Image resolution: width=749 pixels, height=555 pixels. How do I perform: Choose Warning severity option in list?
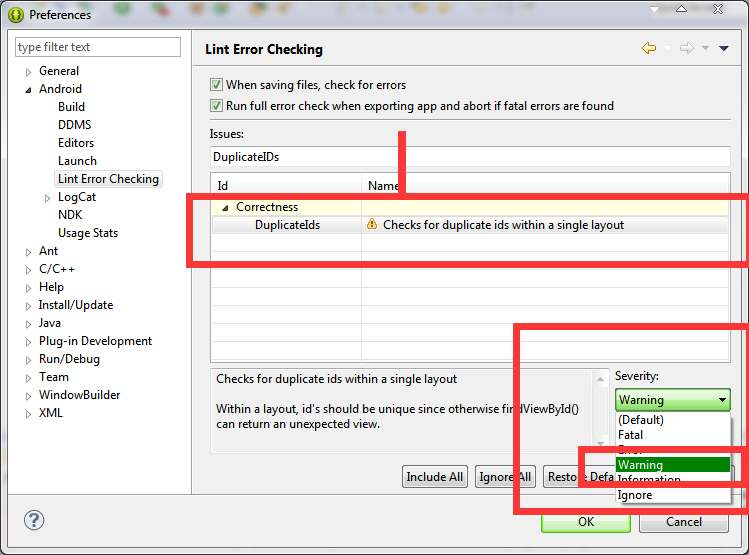click(673, 465)
